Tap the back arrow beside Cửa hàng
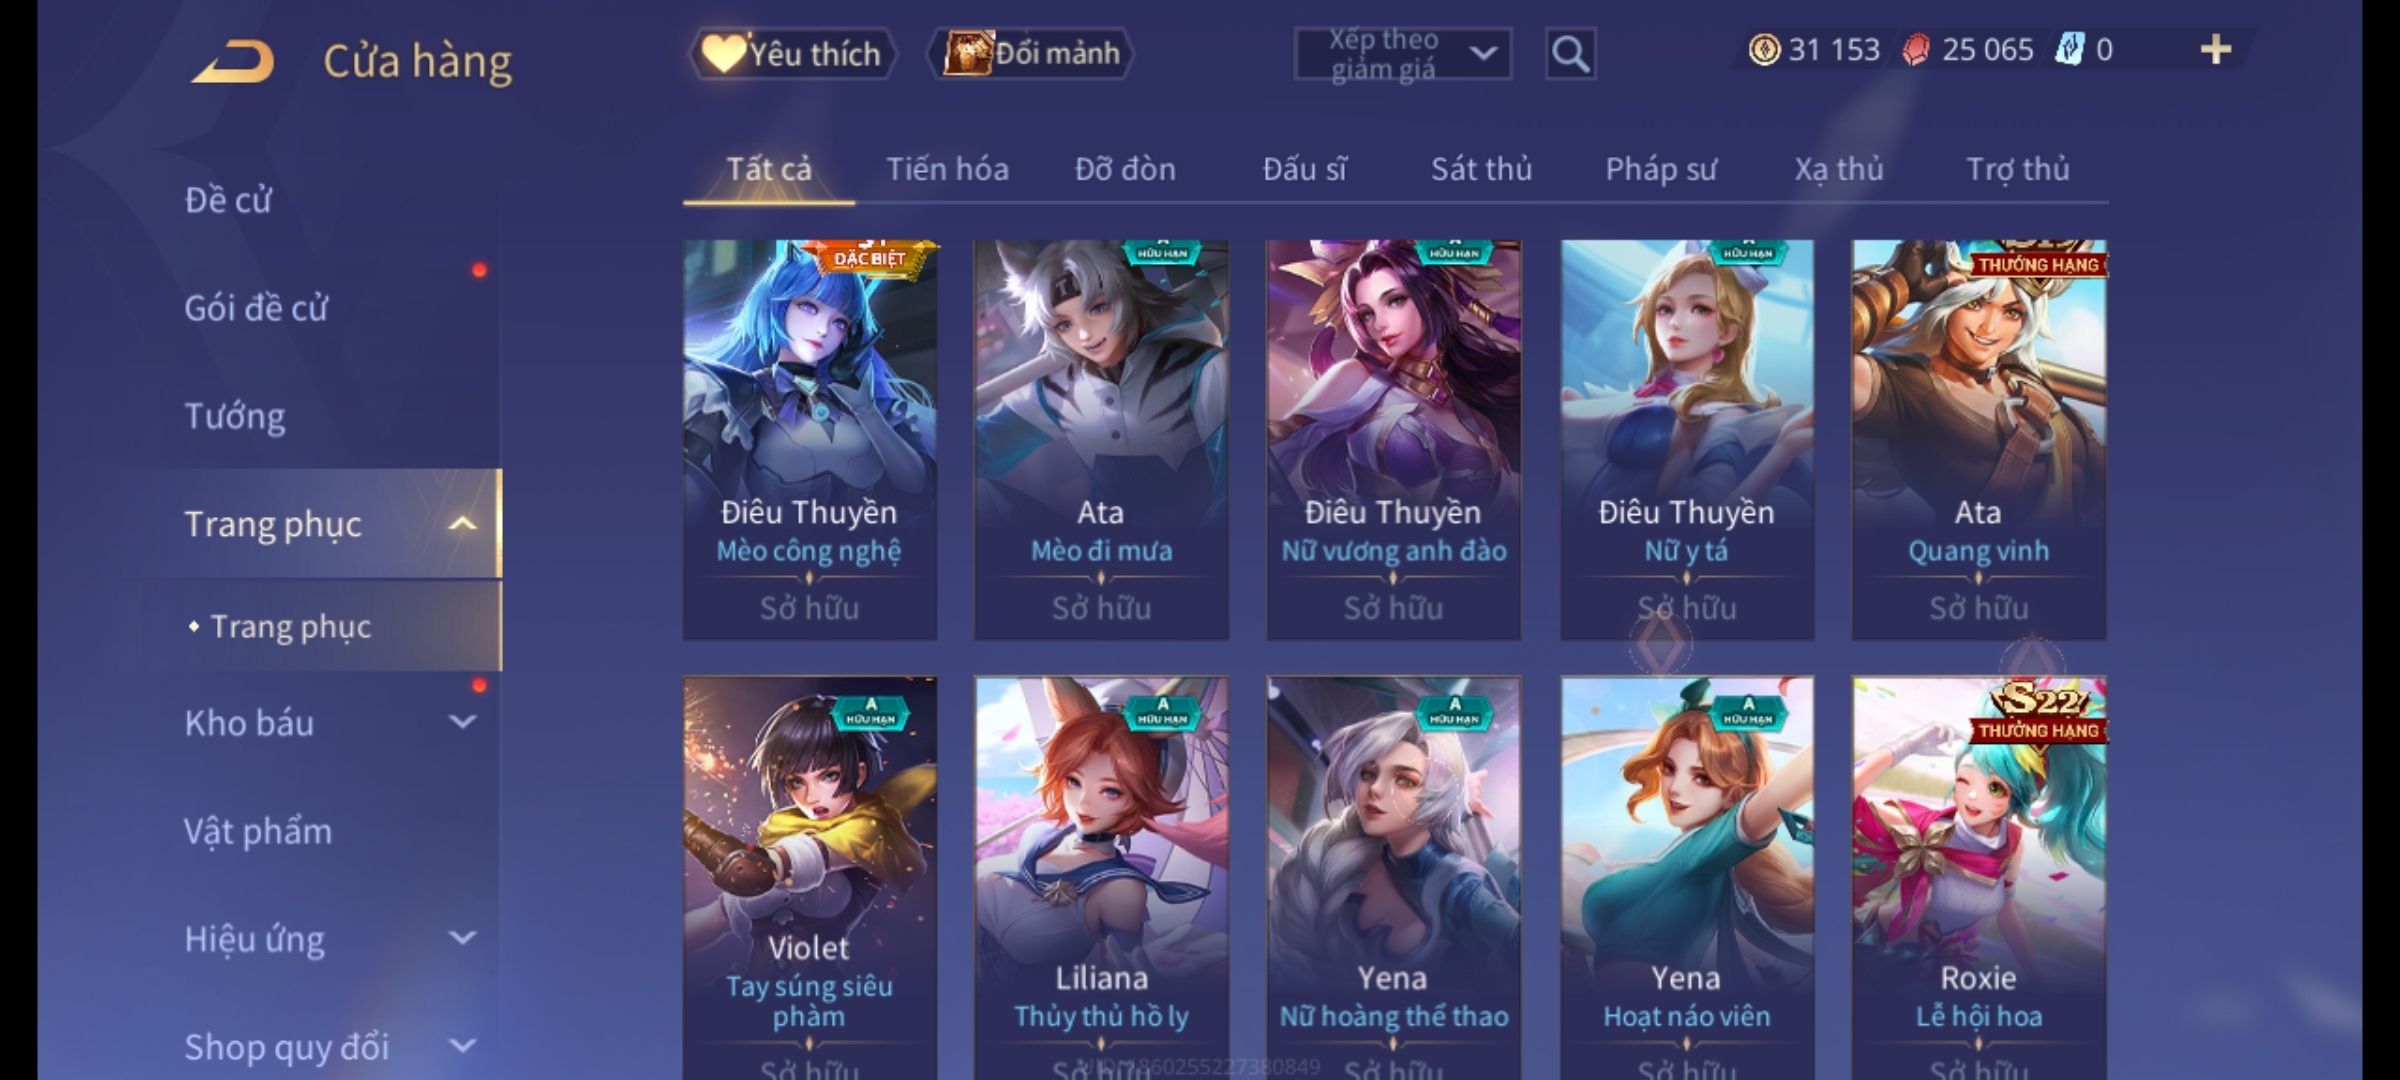This screenshot has width=2400, height=1080. (x=234, y=61)
